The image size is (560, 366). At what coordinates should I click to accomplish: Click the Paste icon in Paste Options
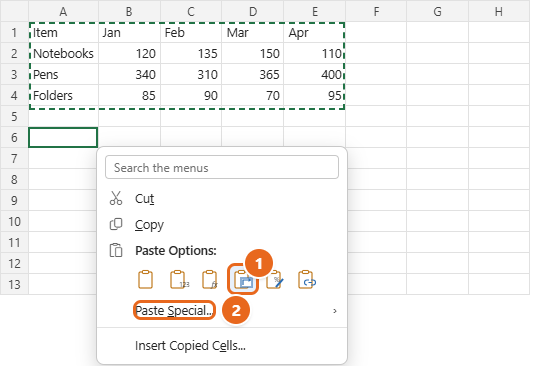145,280
